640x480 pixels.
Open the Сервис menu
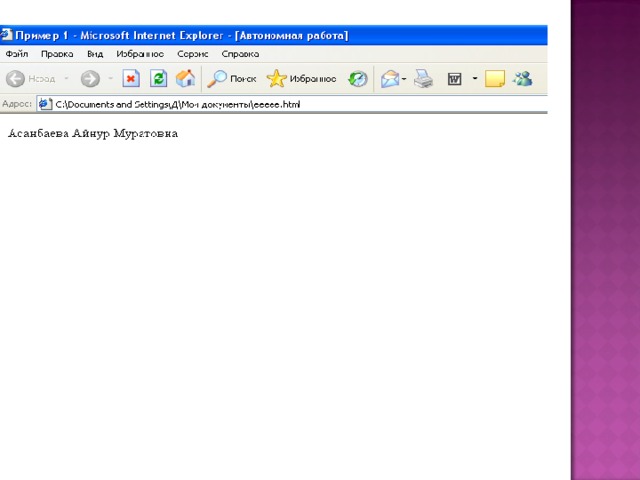tap(193, 54)
